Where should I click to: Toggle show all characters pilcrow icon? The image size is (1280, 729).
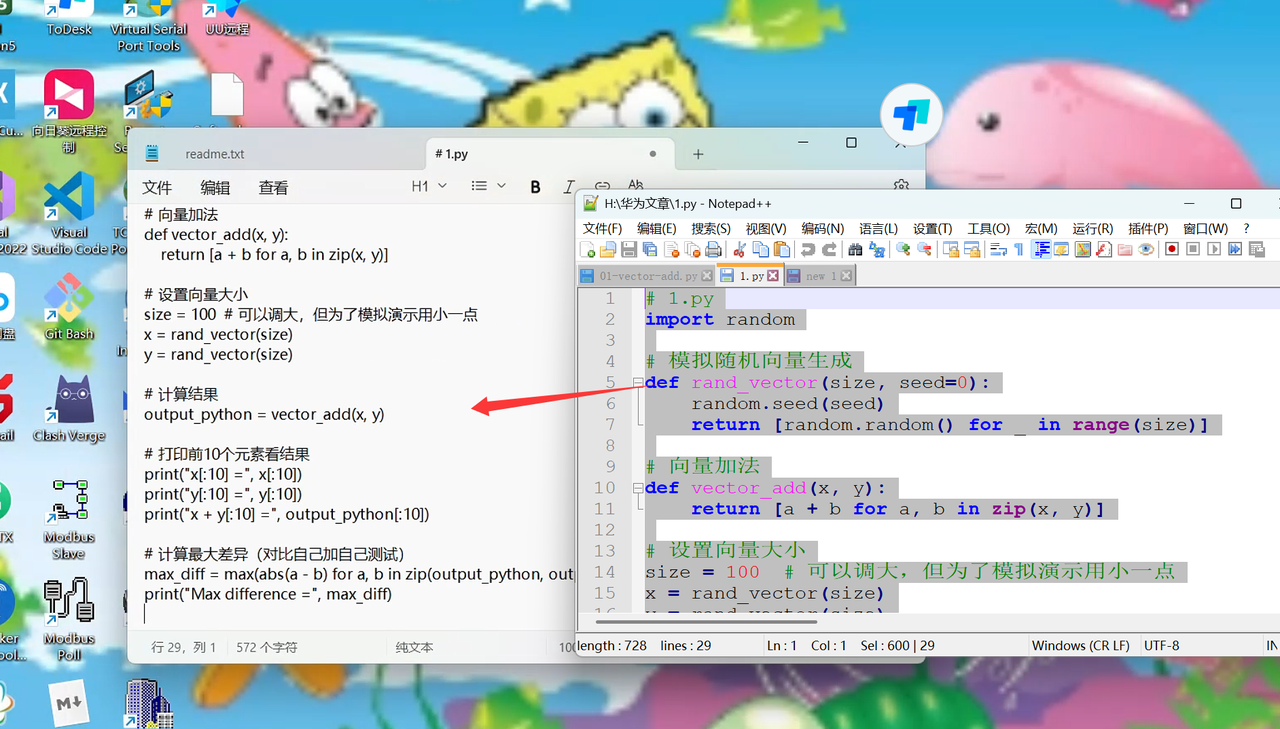click(1019, 249)
